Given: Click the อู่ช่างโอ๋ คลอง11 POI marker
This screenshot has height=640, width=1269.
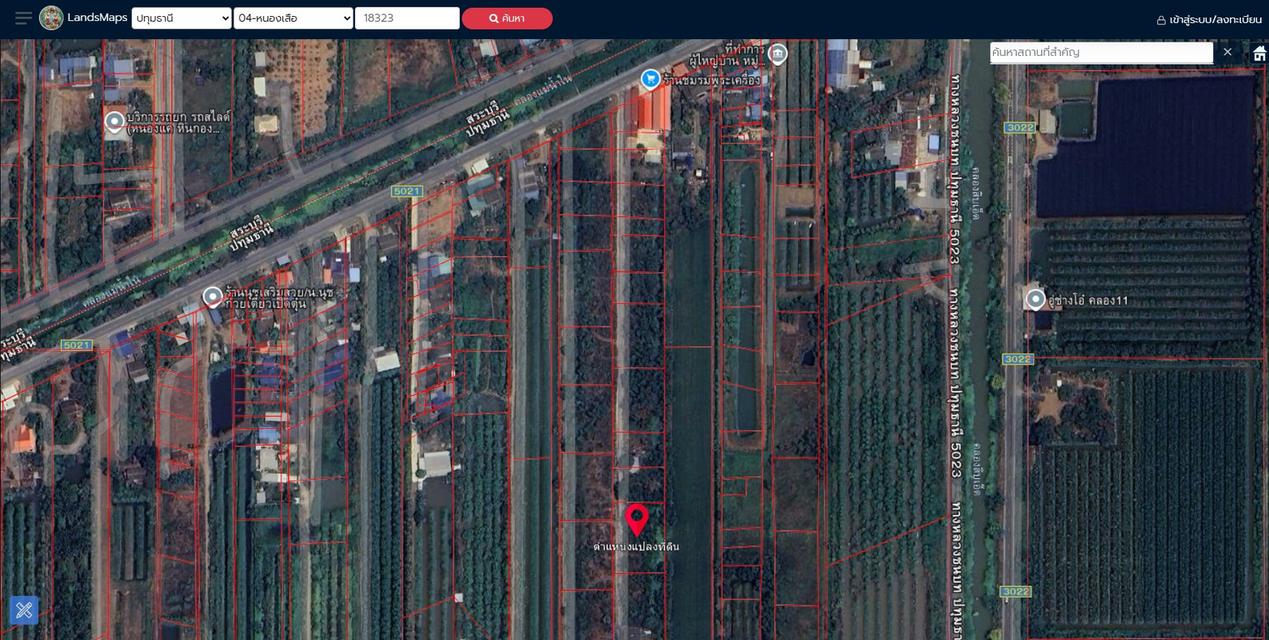Looking at the screenshot, I should [x=1034, y=299].
